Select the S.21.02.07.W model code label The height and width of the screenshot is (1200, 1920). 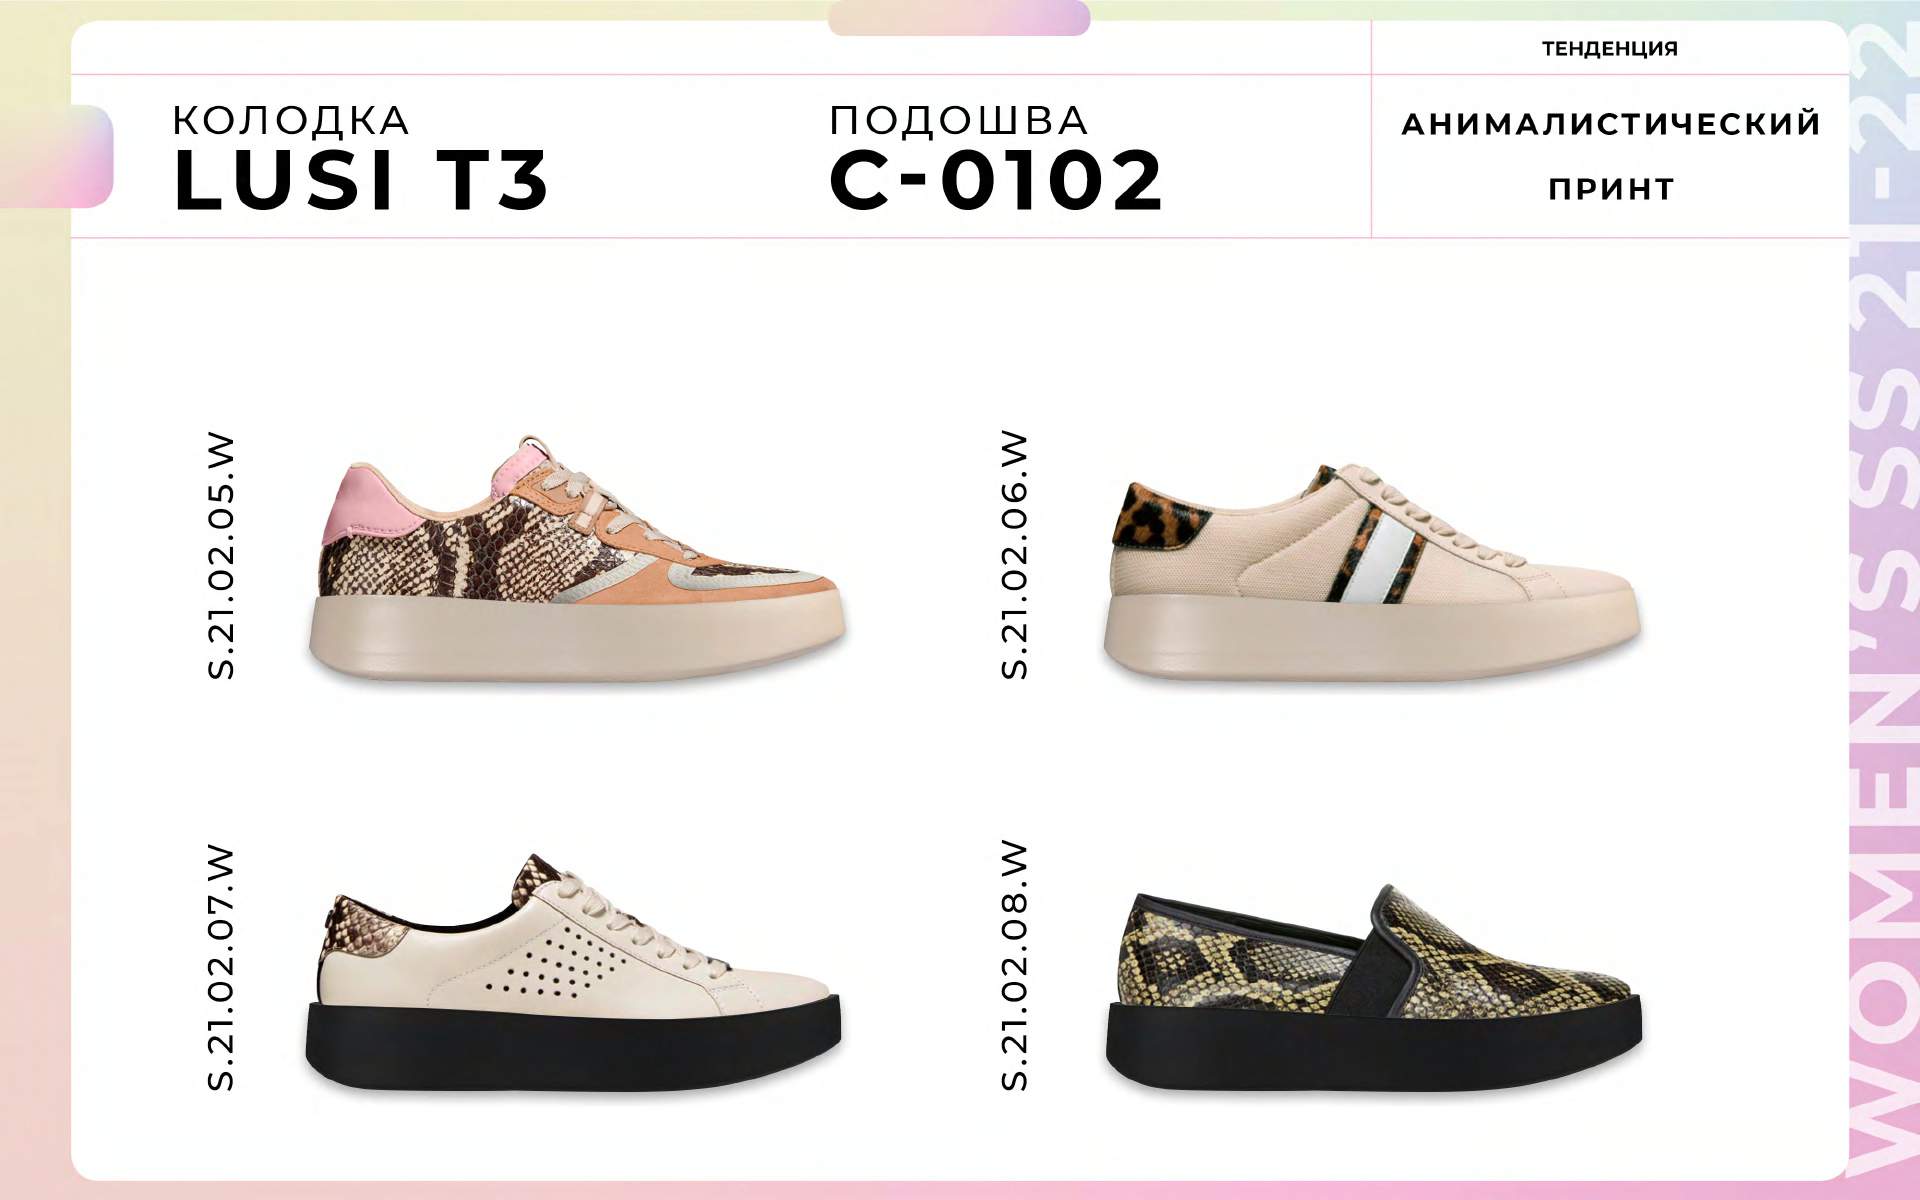pos(221,968)
